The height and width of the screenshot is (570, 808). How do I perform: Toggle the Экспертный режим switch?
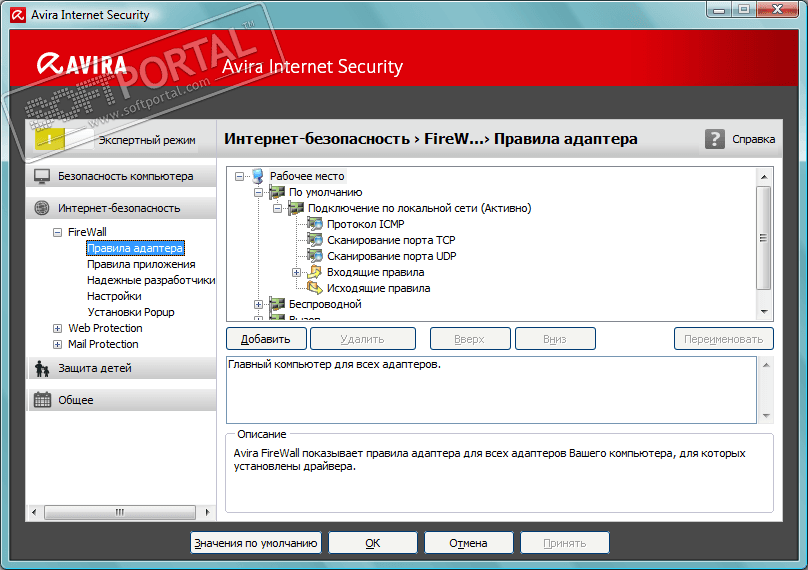pyautogui.click(x=64, y=139)
